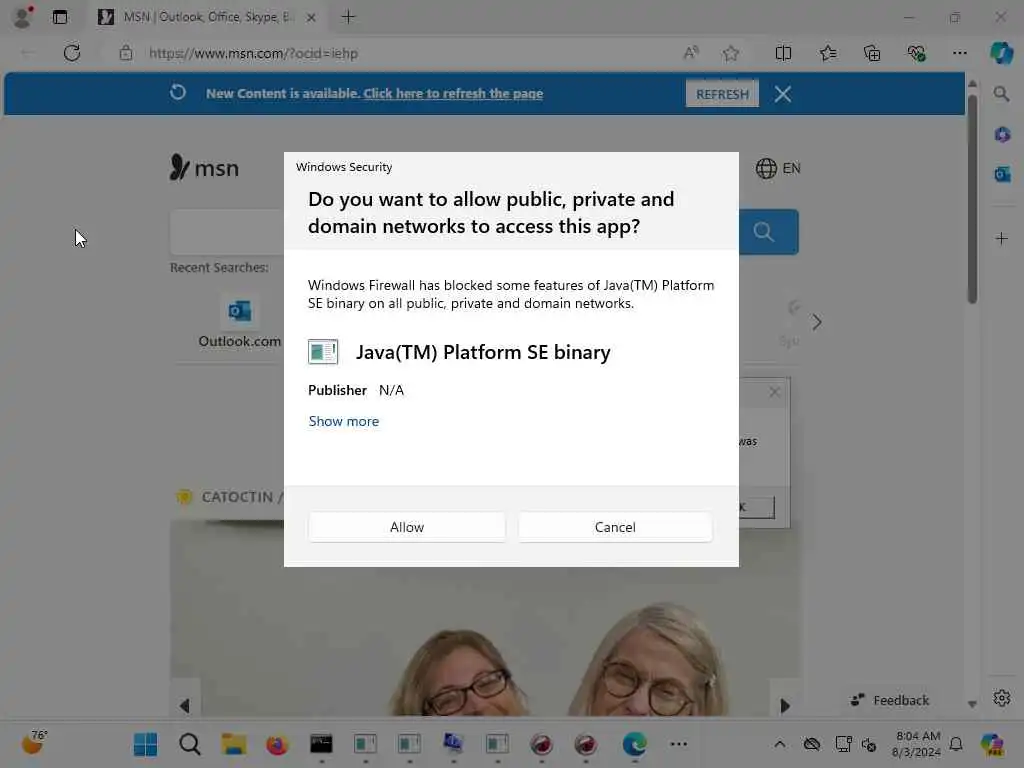The height and width of the screenshot is (768, 1024).
Task: Click the scrollbar down arrow
Action: click(972, 704)
